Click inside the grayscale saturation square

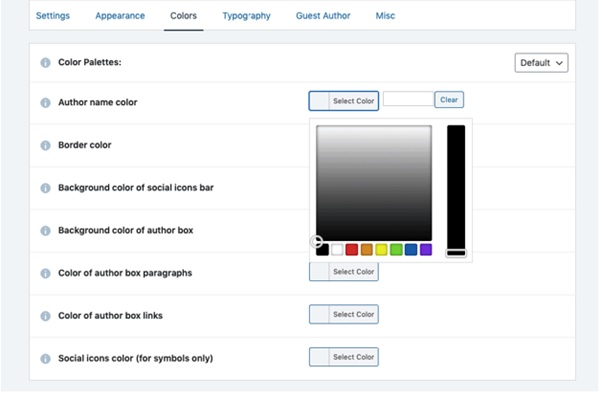(x=374, y=183)
